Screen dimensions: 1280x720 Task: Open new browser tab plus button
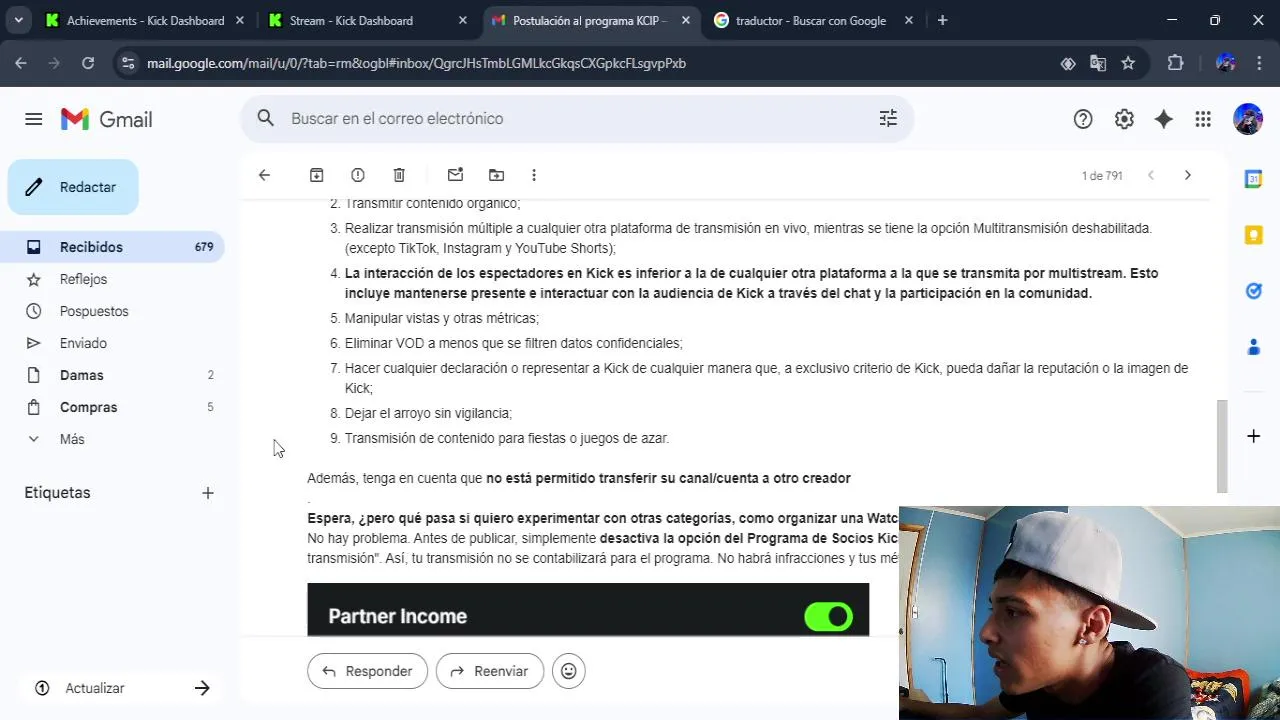coord(942,20)
